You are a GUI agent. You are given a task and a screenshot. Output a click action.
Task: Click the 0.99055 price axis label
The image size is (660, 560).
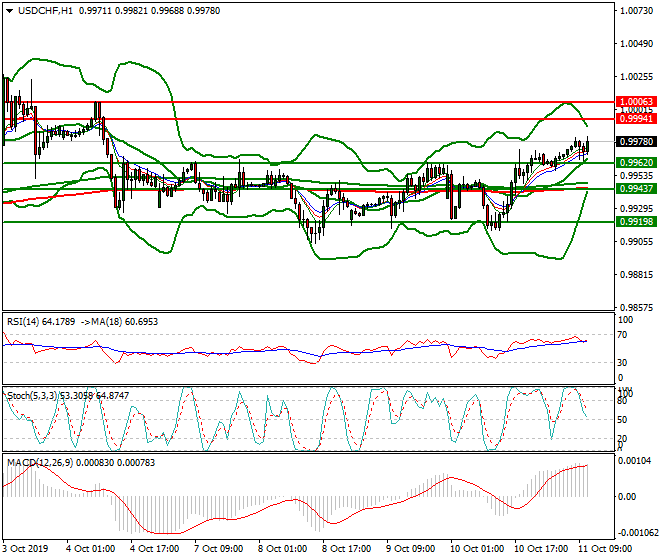[x=636, y=241]
